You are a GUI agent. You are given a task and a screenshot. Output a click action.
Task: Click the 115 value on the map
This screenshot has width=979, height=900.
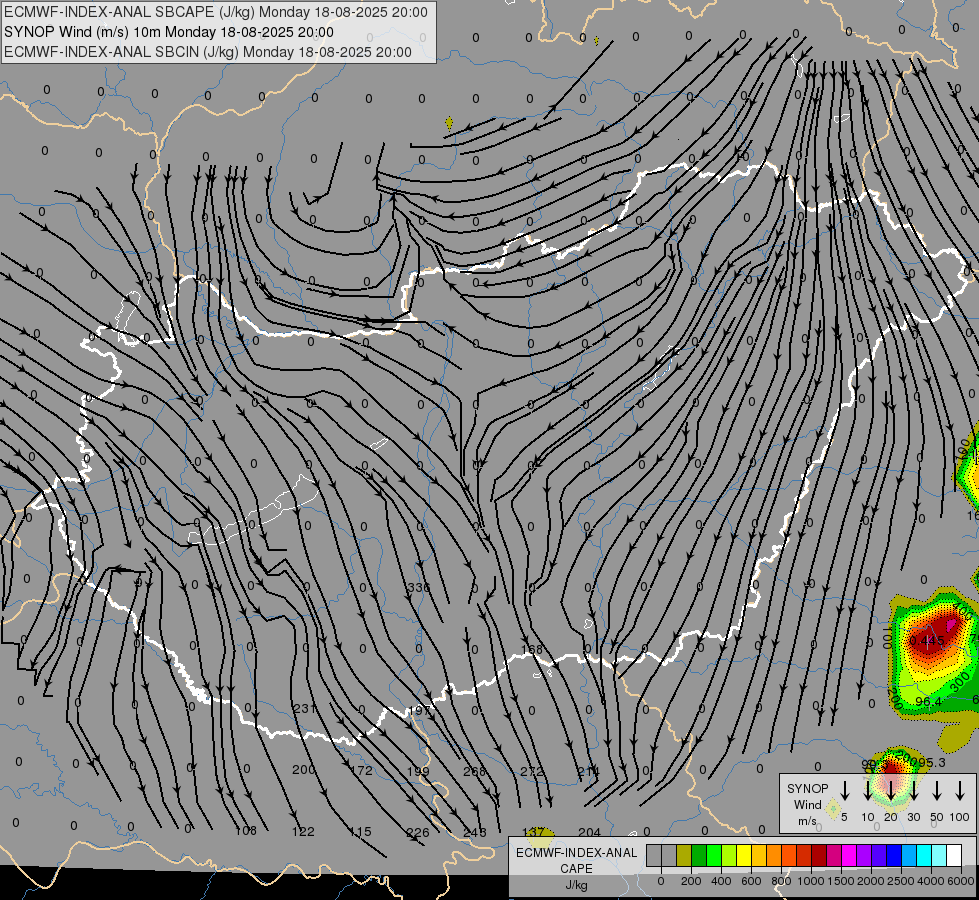pyautogui.click(x=360, y=832)
